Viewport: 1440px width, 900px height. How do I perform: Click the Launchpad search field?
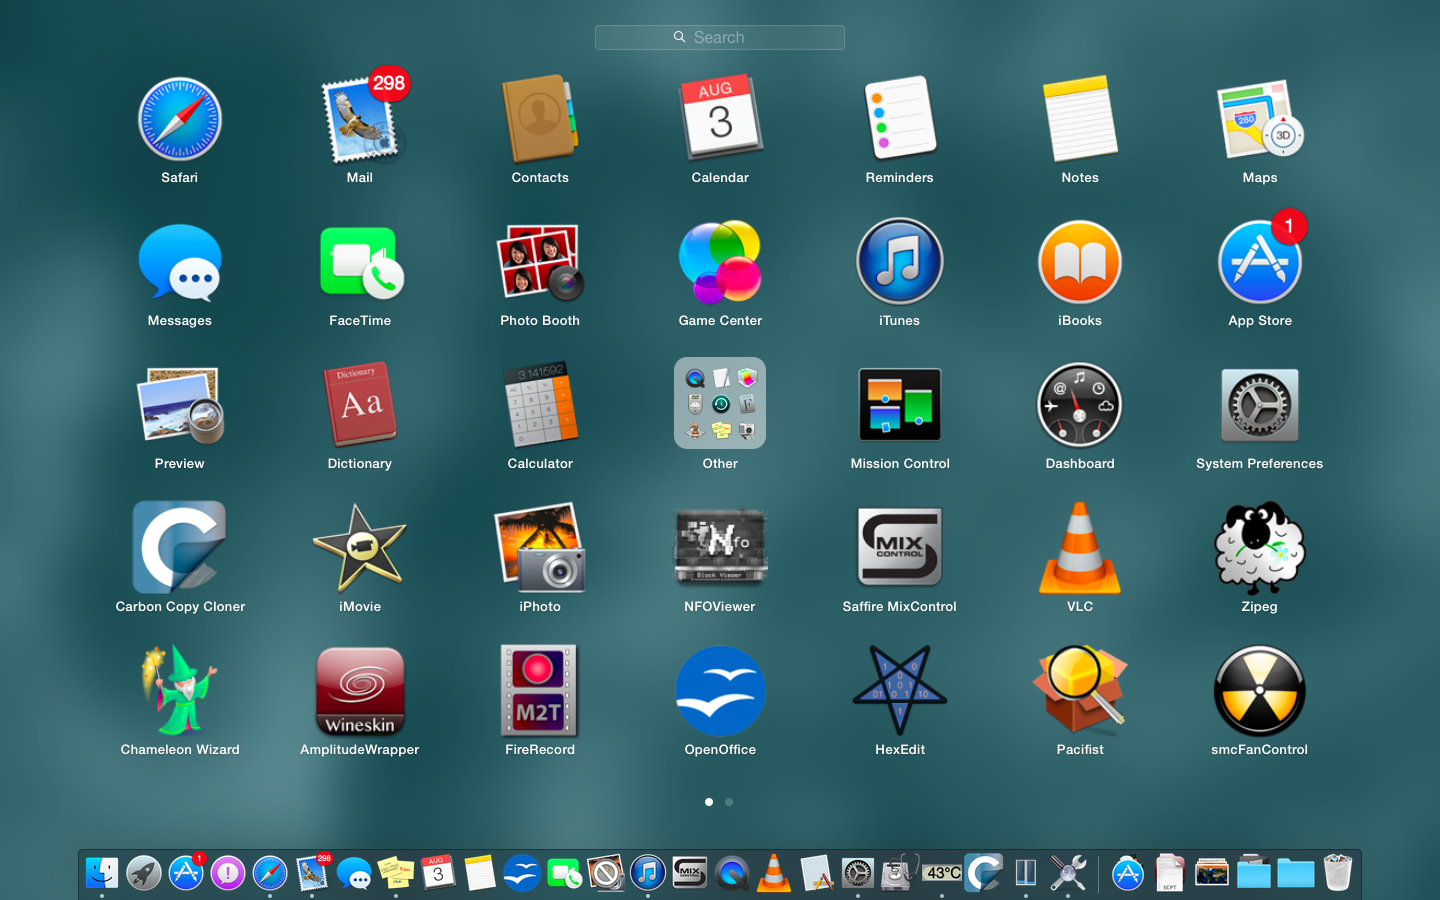pyautogui.click(x=720, y=37)
